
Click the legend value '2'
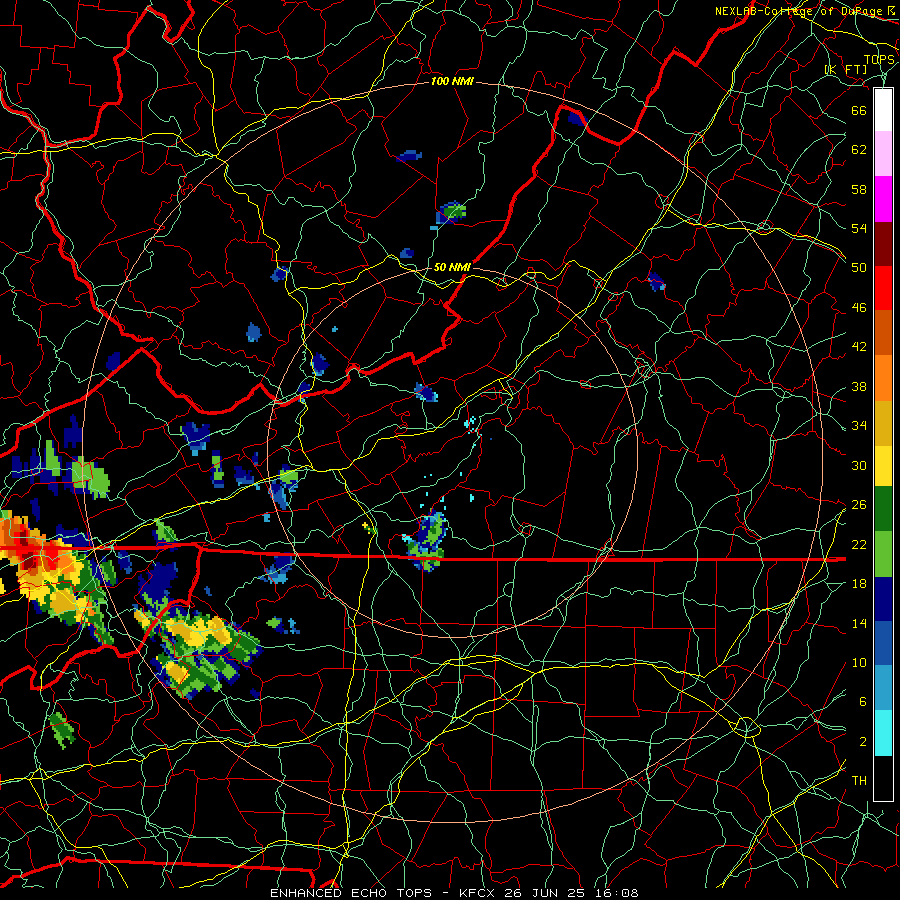click(862, 742)
